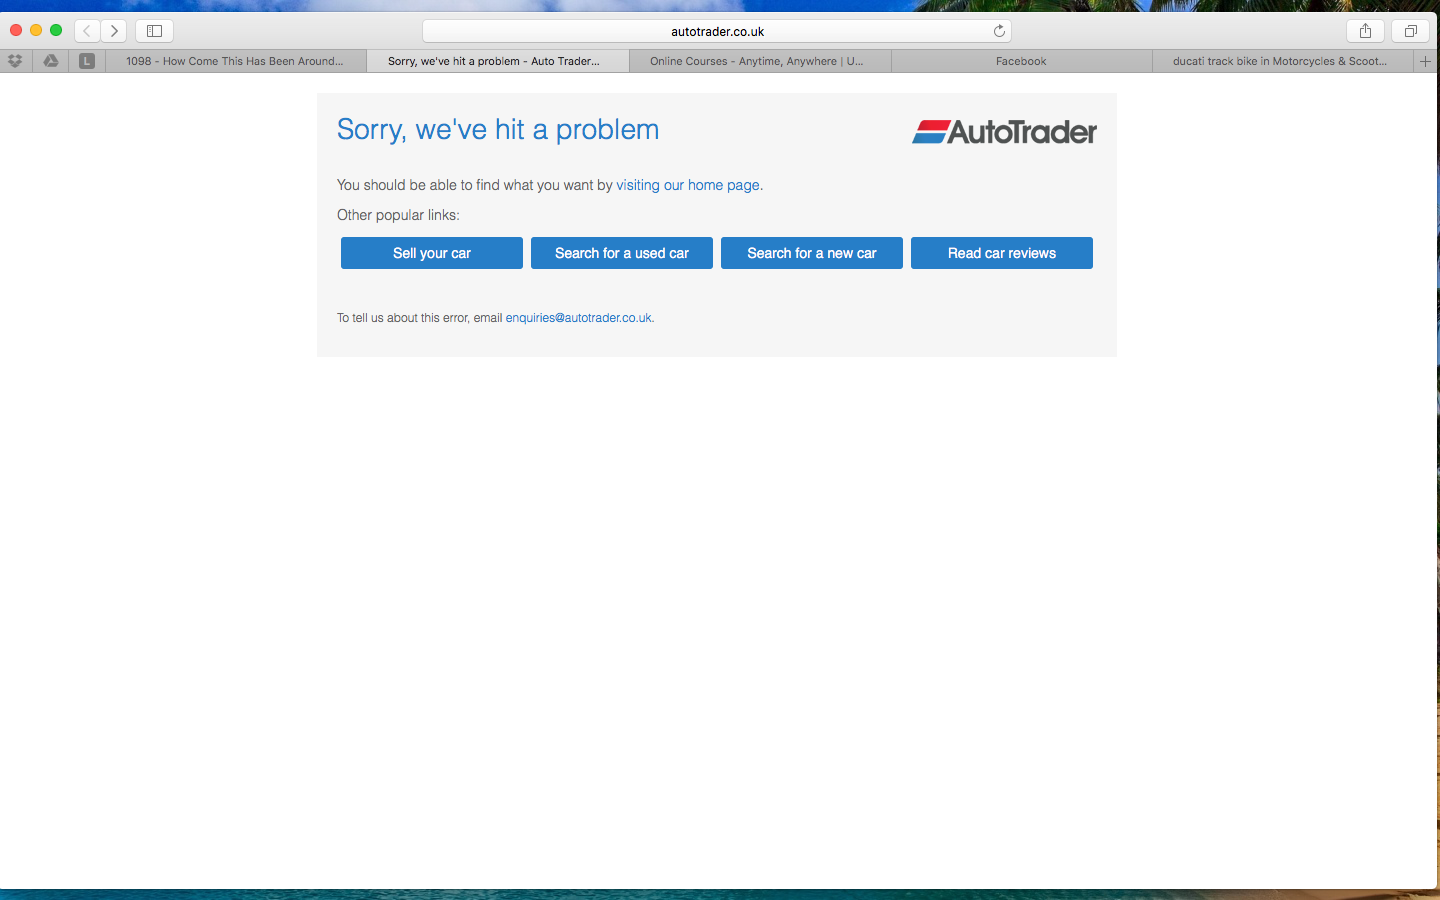This screenshot has width=1440, height=900.
Task: Open Read car reviews
Action: [x=1001, y=253]
